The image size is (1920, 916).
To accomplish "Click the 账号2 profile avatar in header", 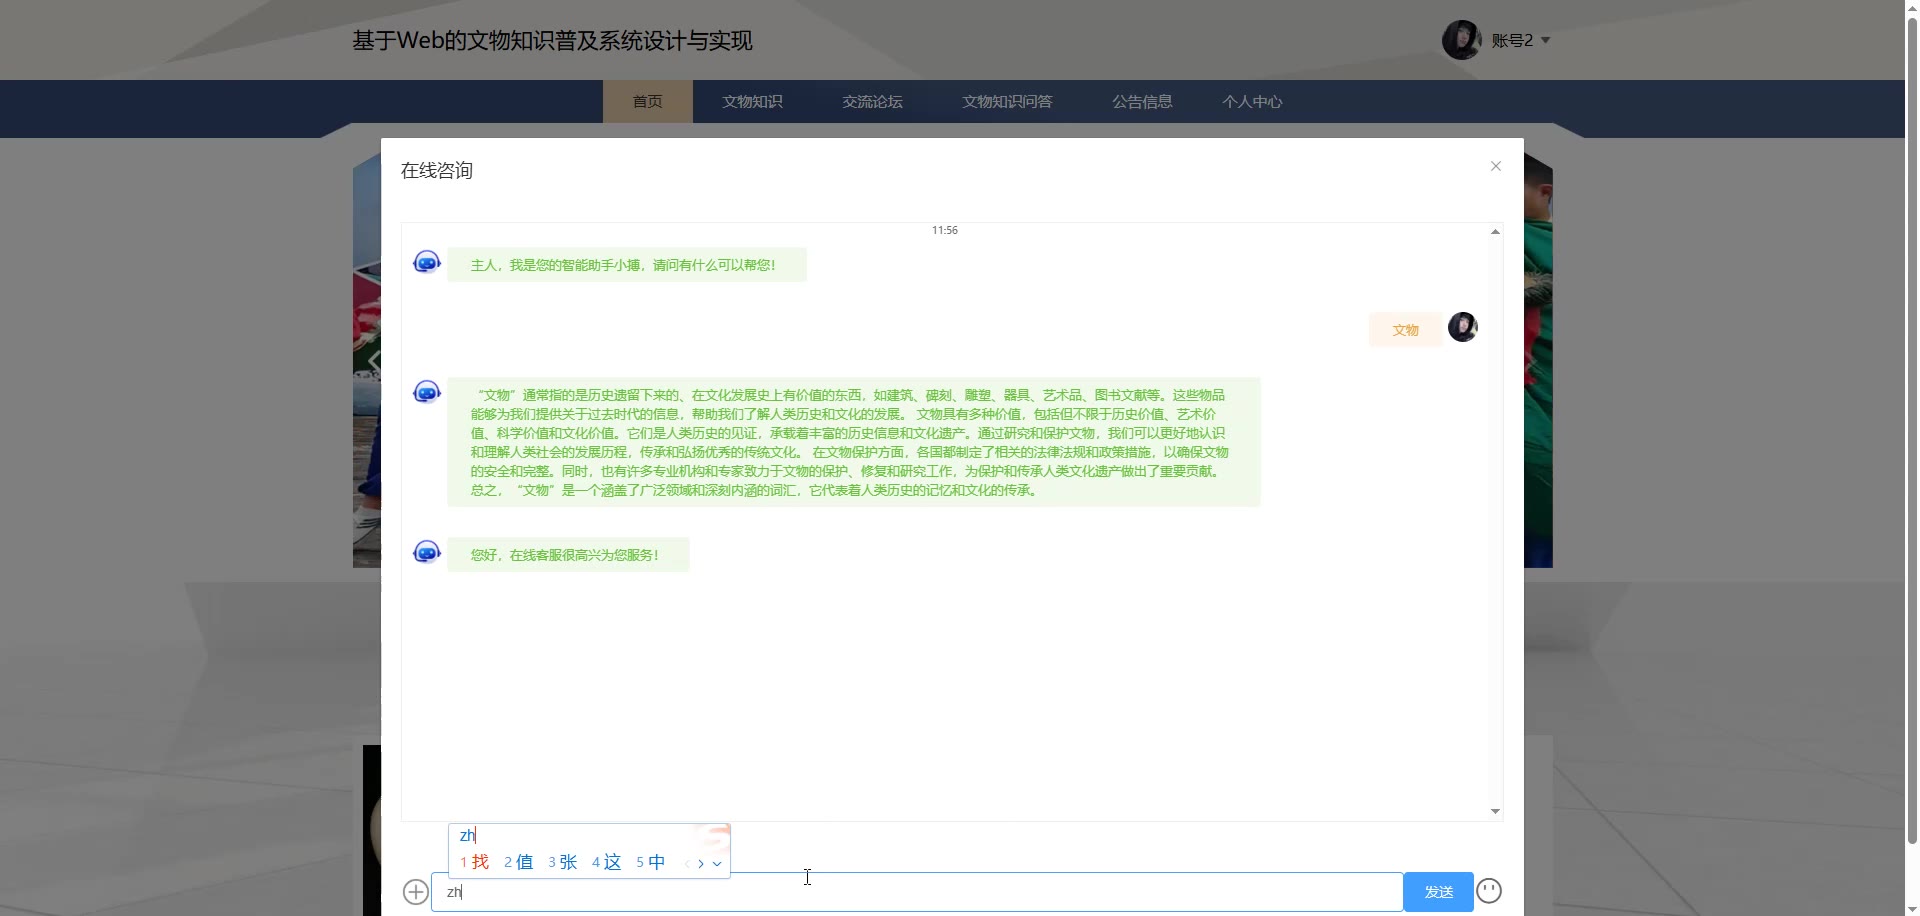I will tap(1461, 40).
